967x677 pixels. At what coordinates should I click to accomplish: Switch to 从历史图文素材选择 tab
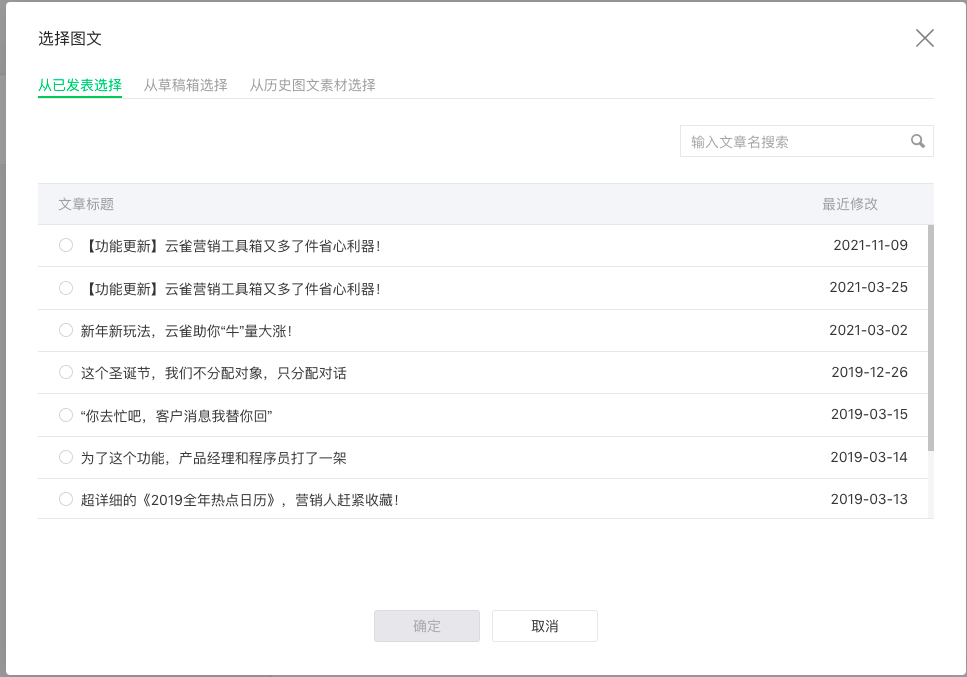pos(313,85)
